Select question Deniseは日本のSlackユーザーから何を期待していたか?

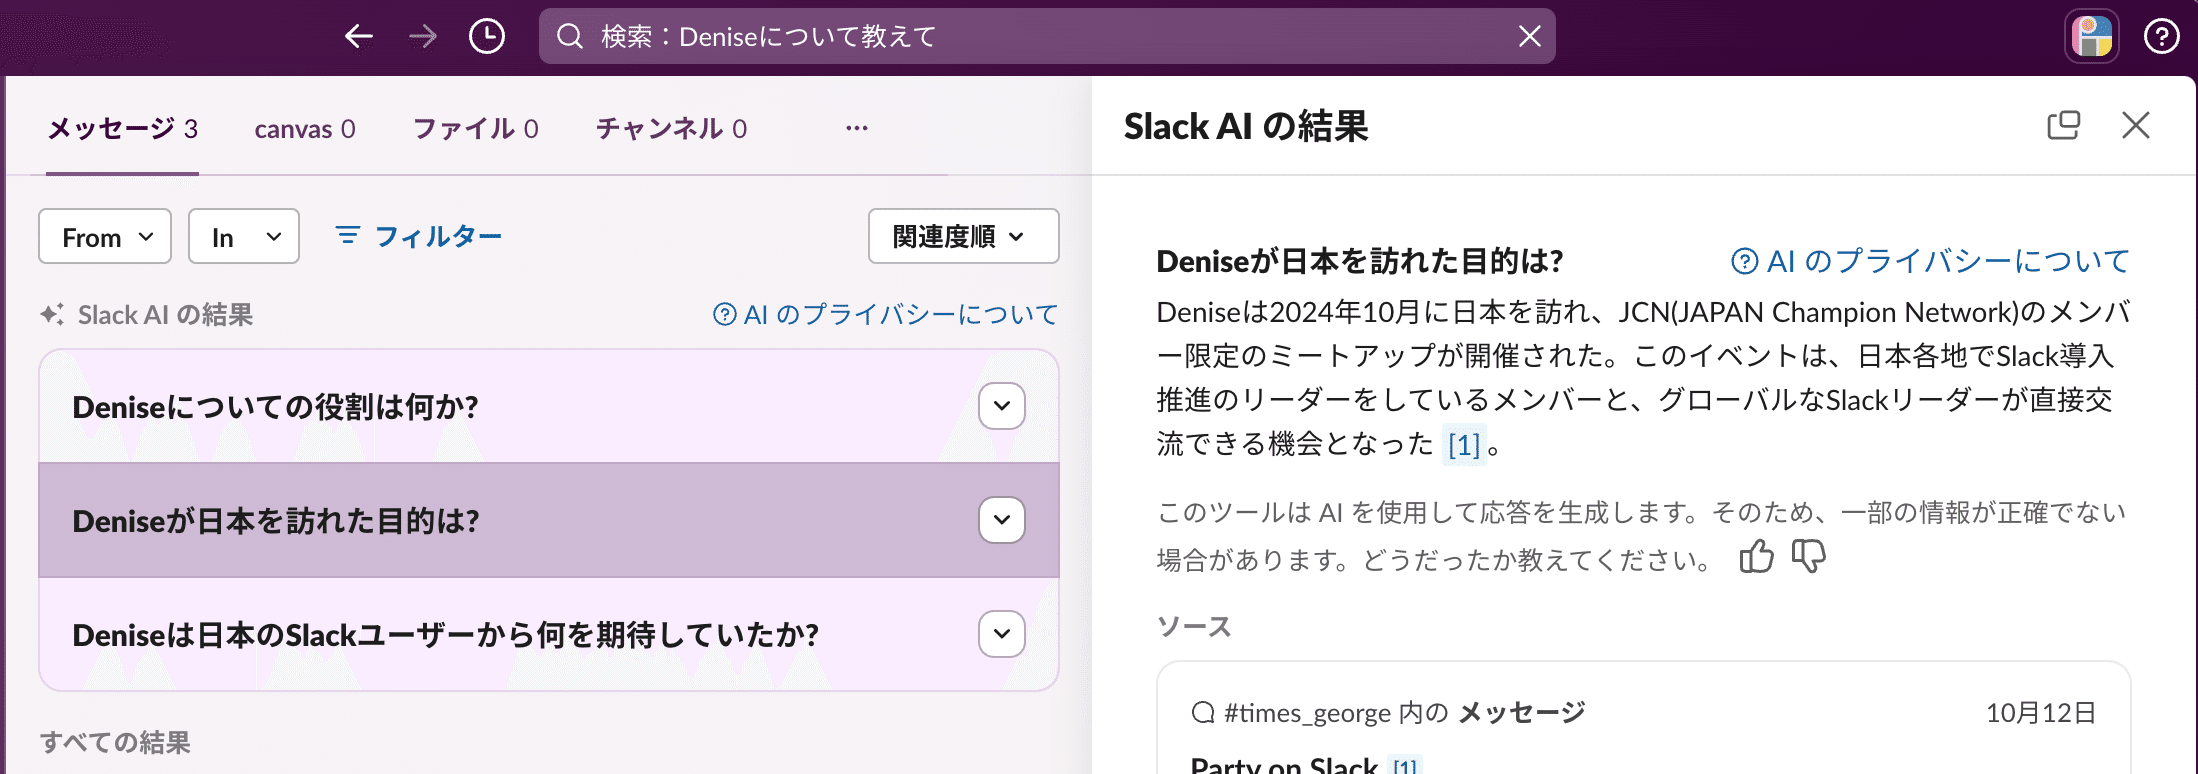tap(446, 635)
